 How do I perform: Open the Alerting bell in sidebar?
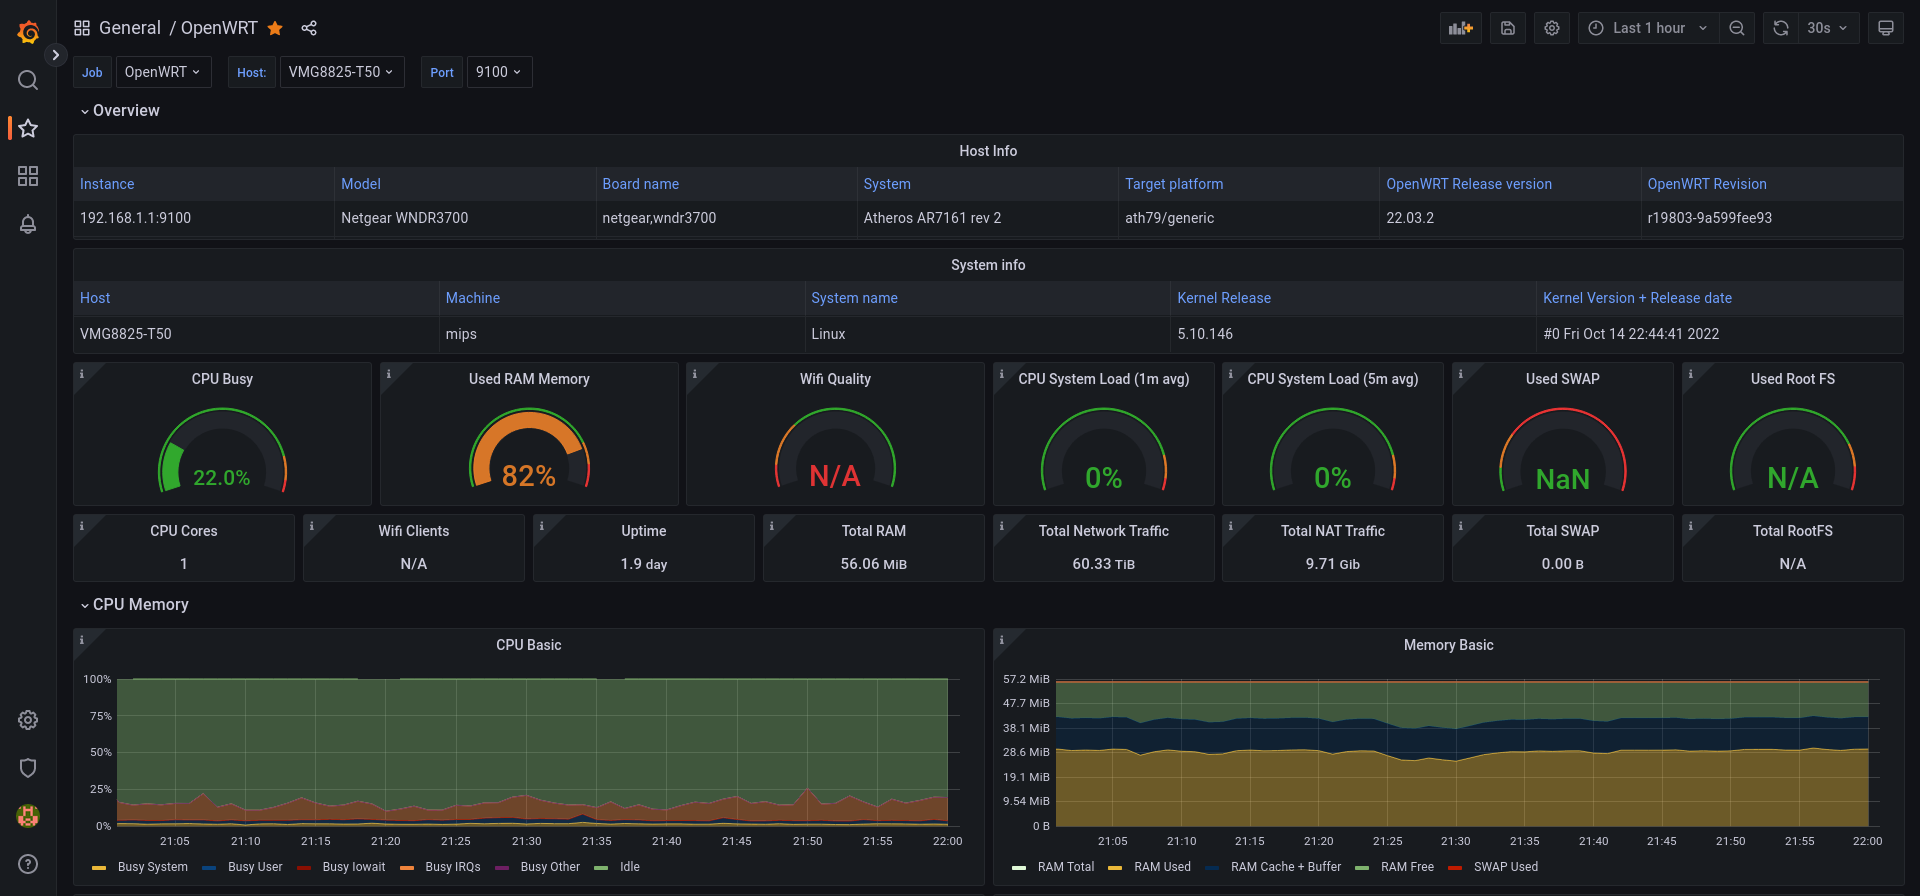(x=28, y=224)
